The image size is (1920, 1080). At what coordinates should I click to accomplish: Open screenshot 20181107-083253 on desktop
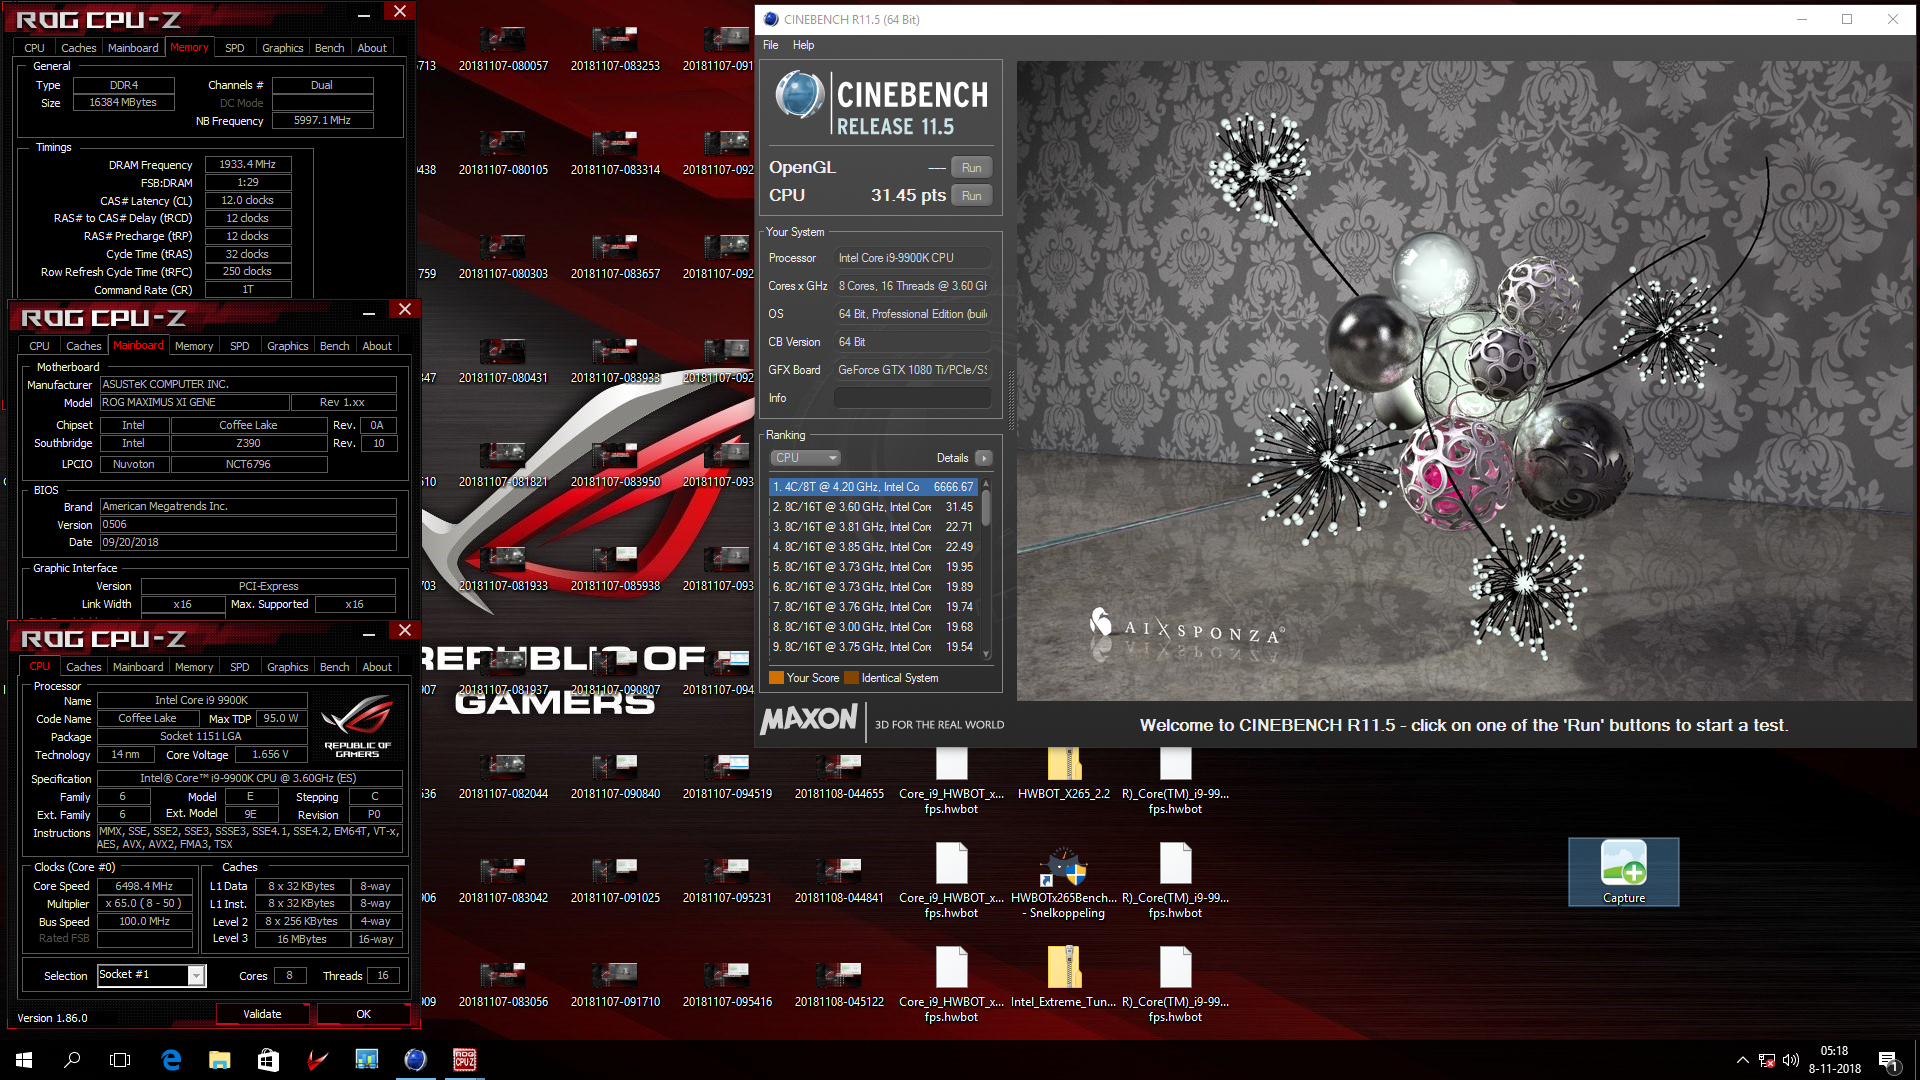click(615, 50)
